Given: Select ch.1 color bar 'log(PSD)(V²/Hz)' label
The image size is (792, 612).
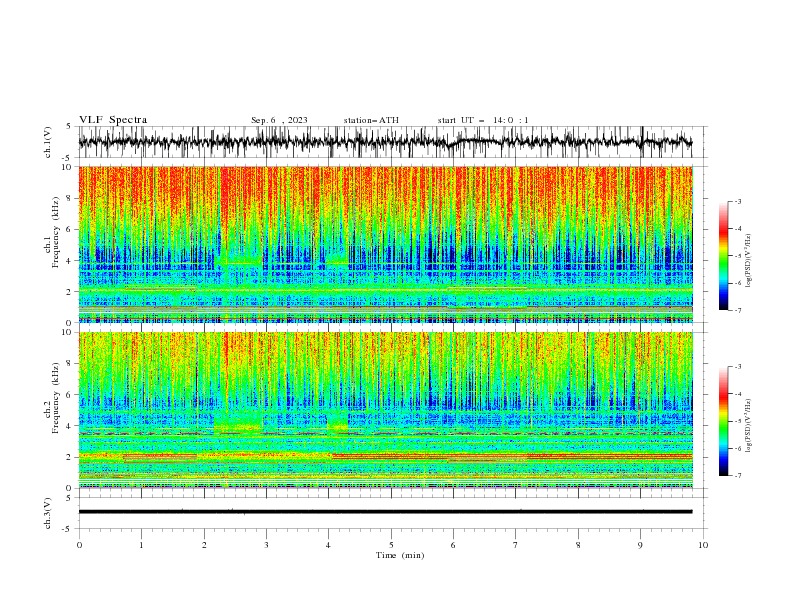Looking at the screenshot, I should [749, 261].
